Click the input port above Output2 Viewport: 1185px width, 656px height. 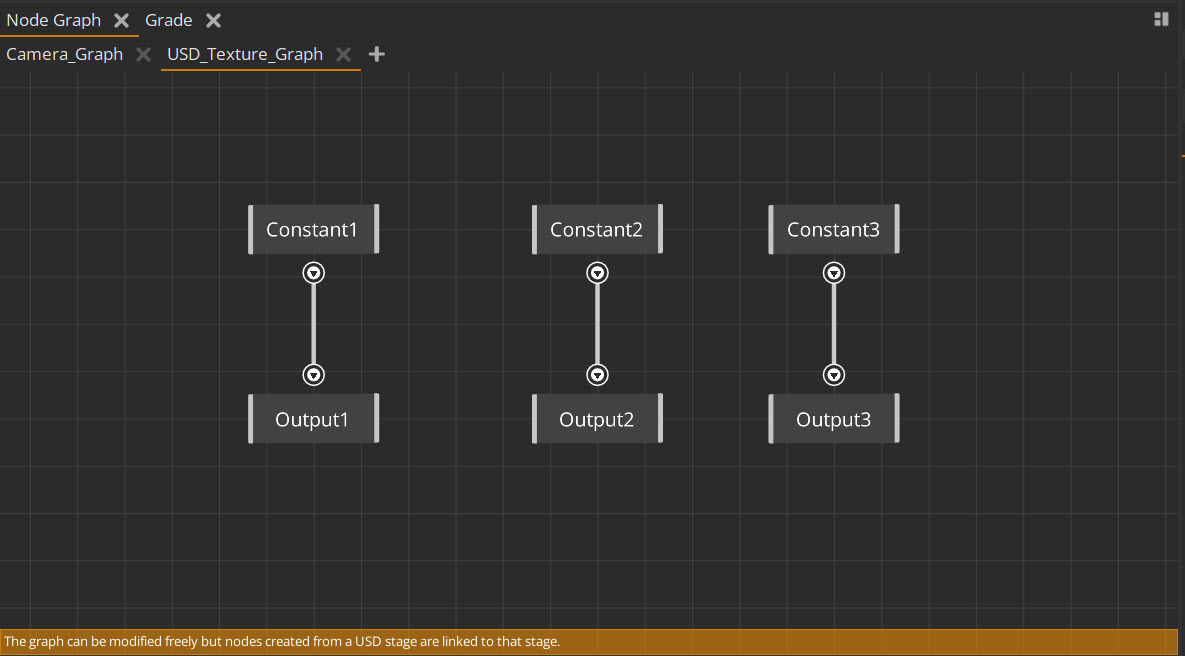[x=597, y=375]
